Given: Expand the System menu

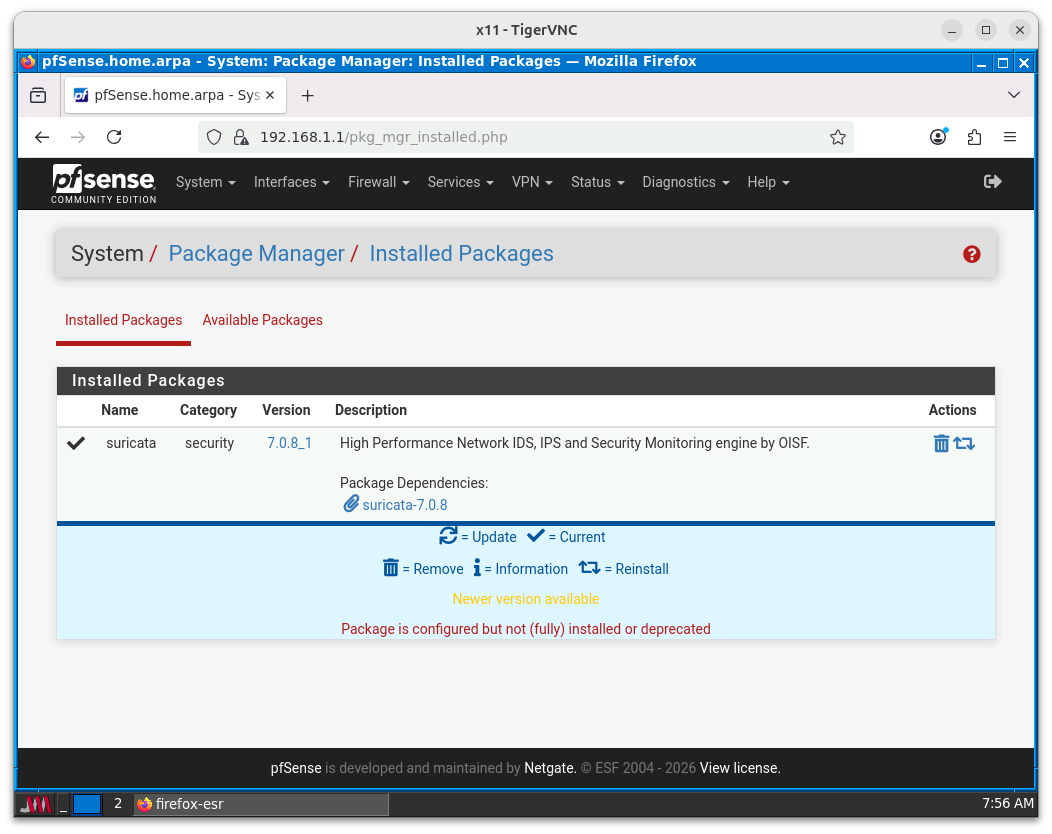Looking at the screenshot, I should 205,183.
